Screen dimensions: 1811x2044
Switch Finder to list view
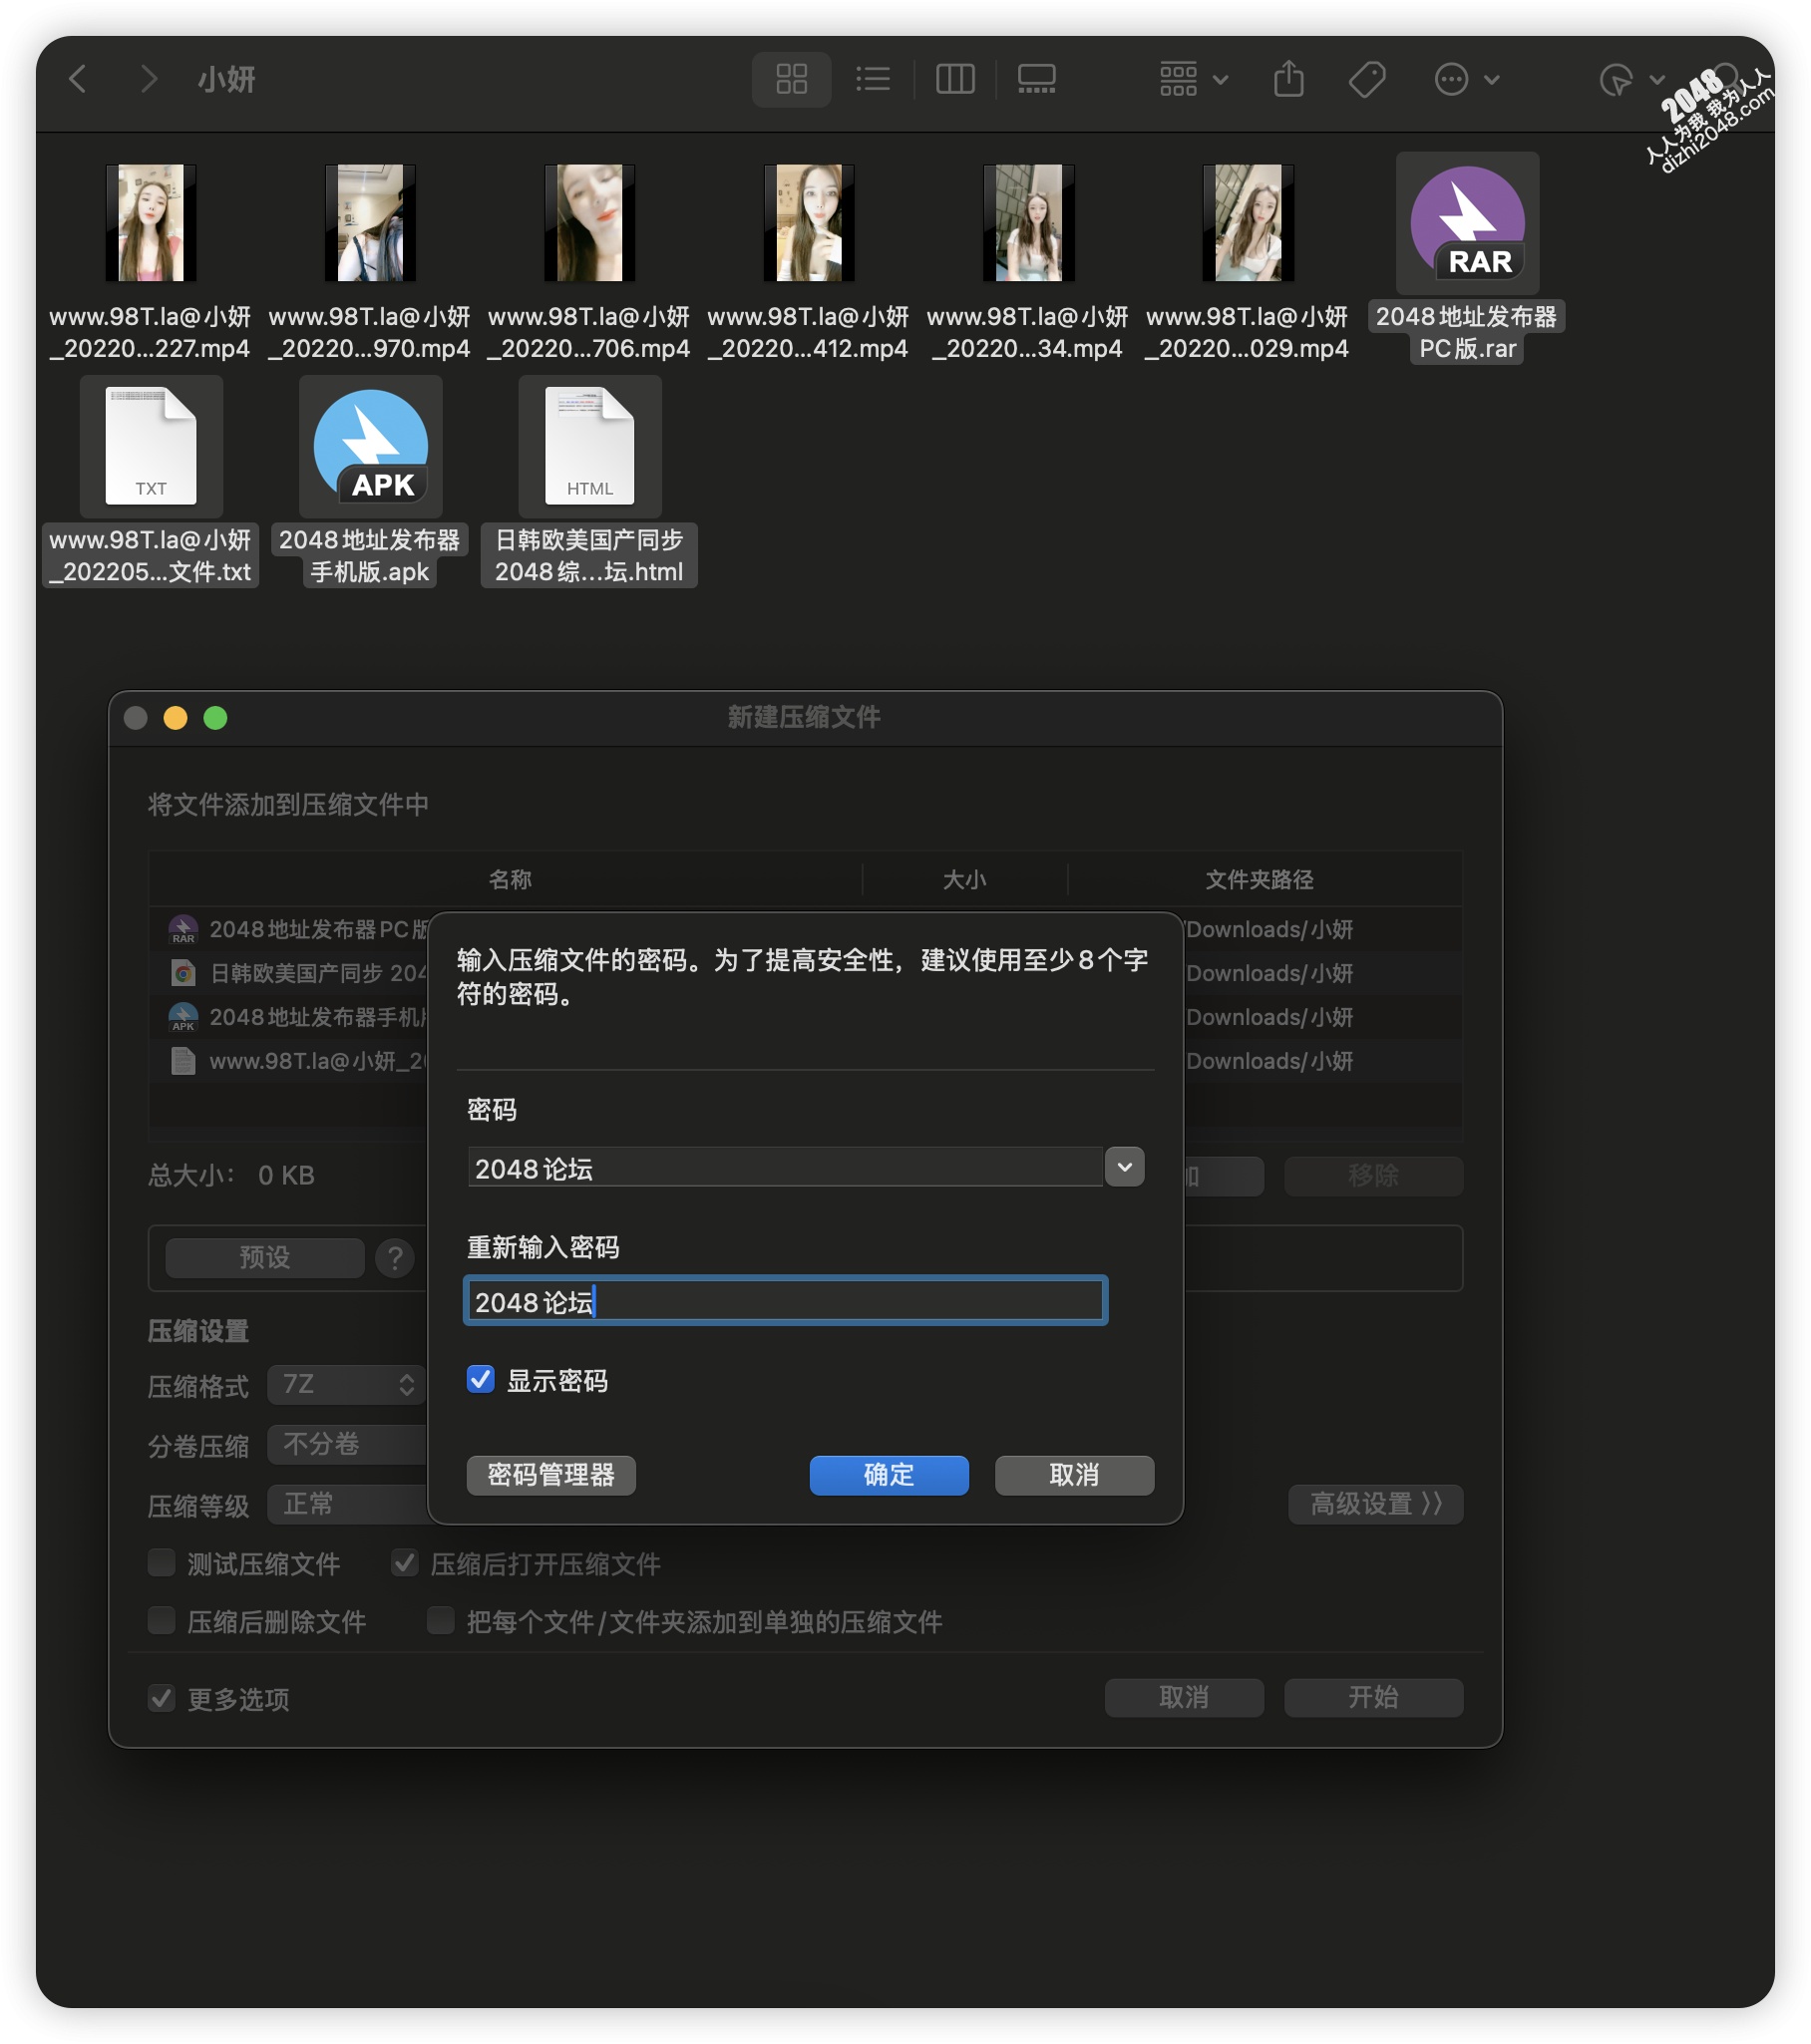[x=872, y=79]
